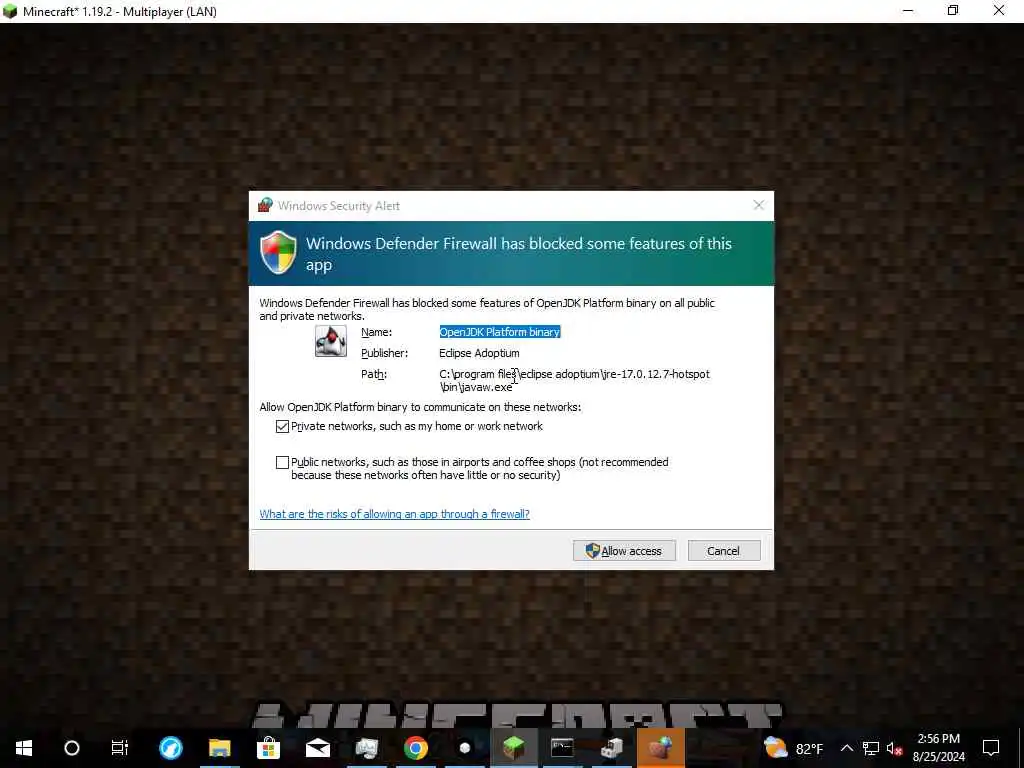Open Microsoft Store from the taskbar

268,748
